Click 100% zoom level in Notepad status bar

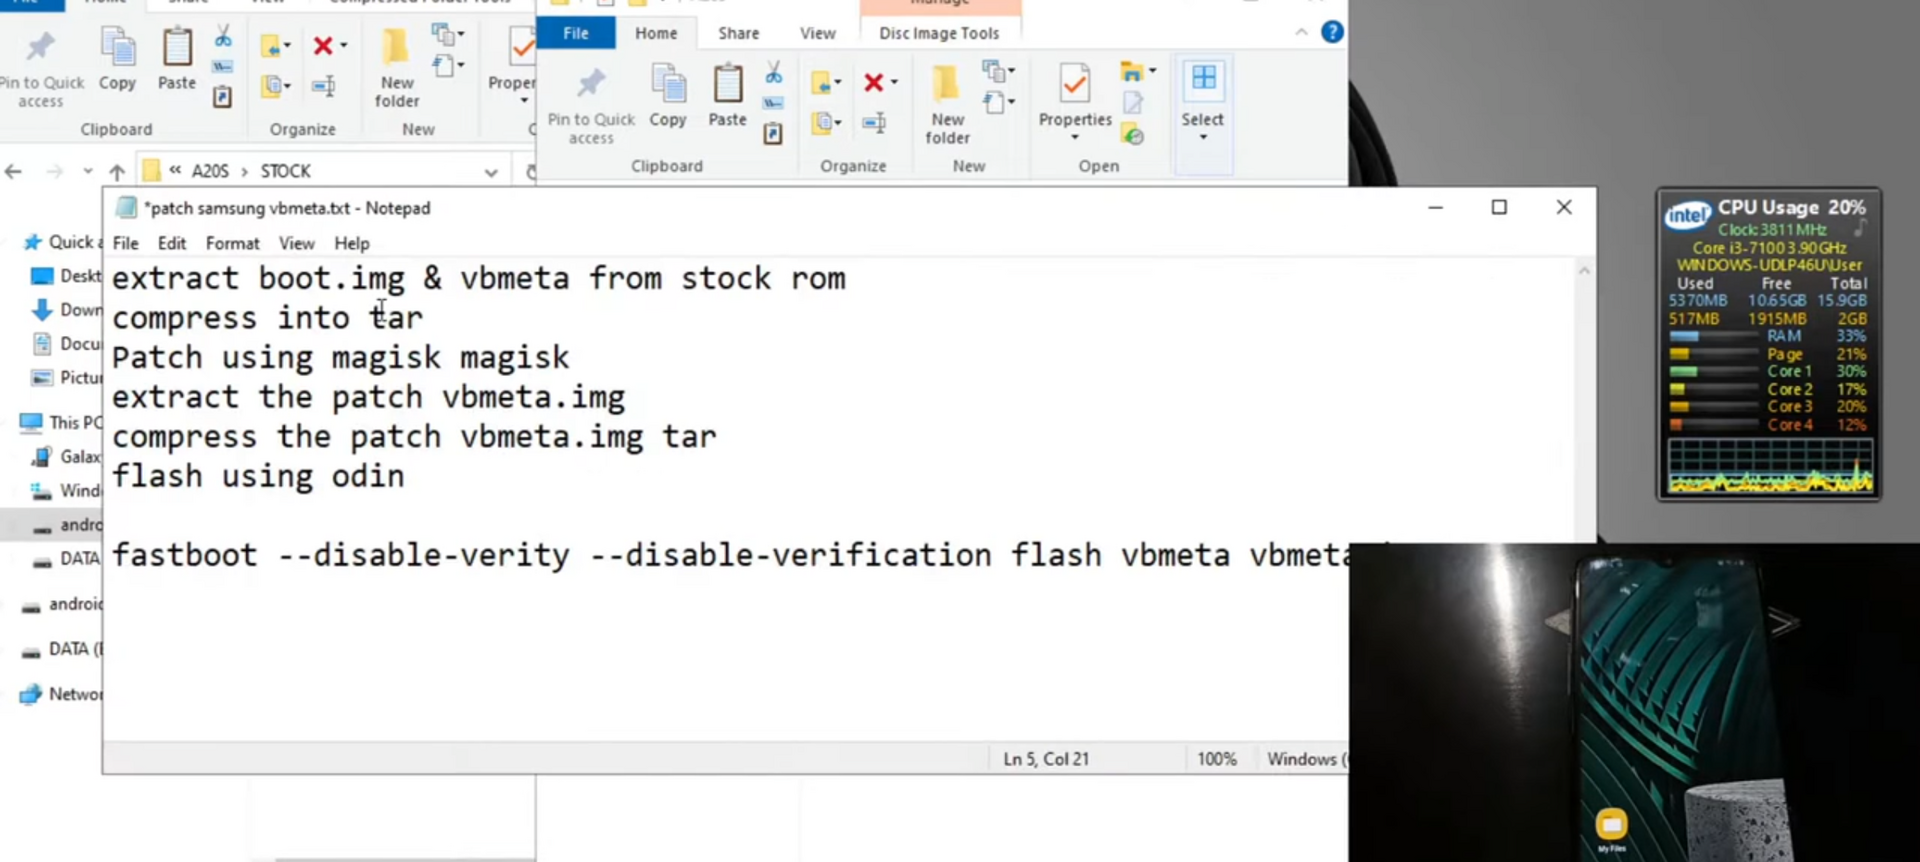point(1217,759)
